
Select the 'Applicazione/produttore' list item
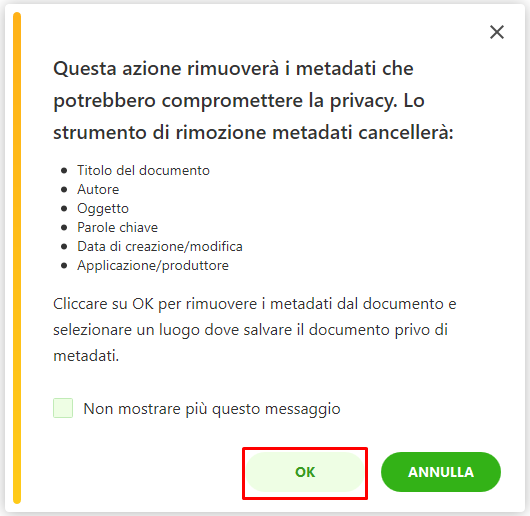[x=153, y=266]
